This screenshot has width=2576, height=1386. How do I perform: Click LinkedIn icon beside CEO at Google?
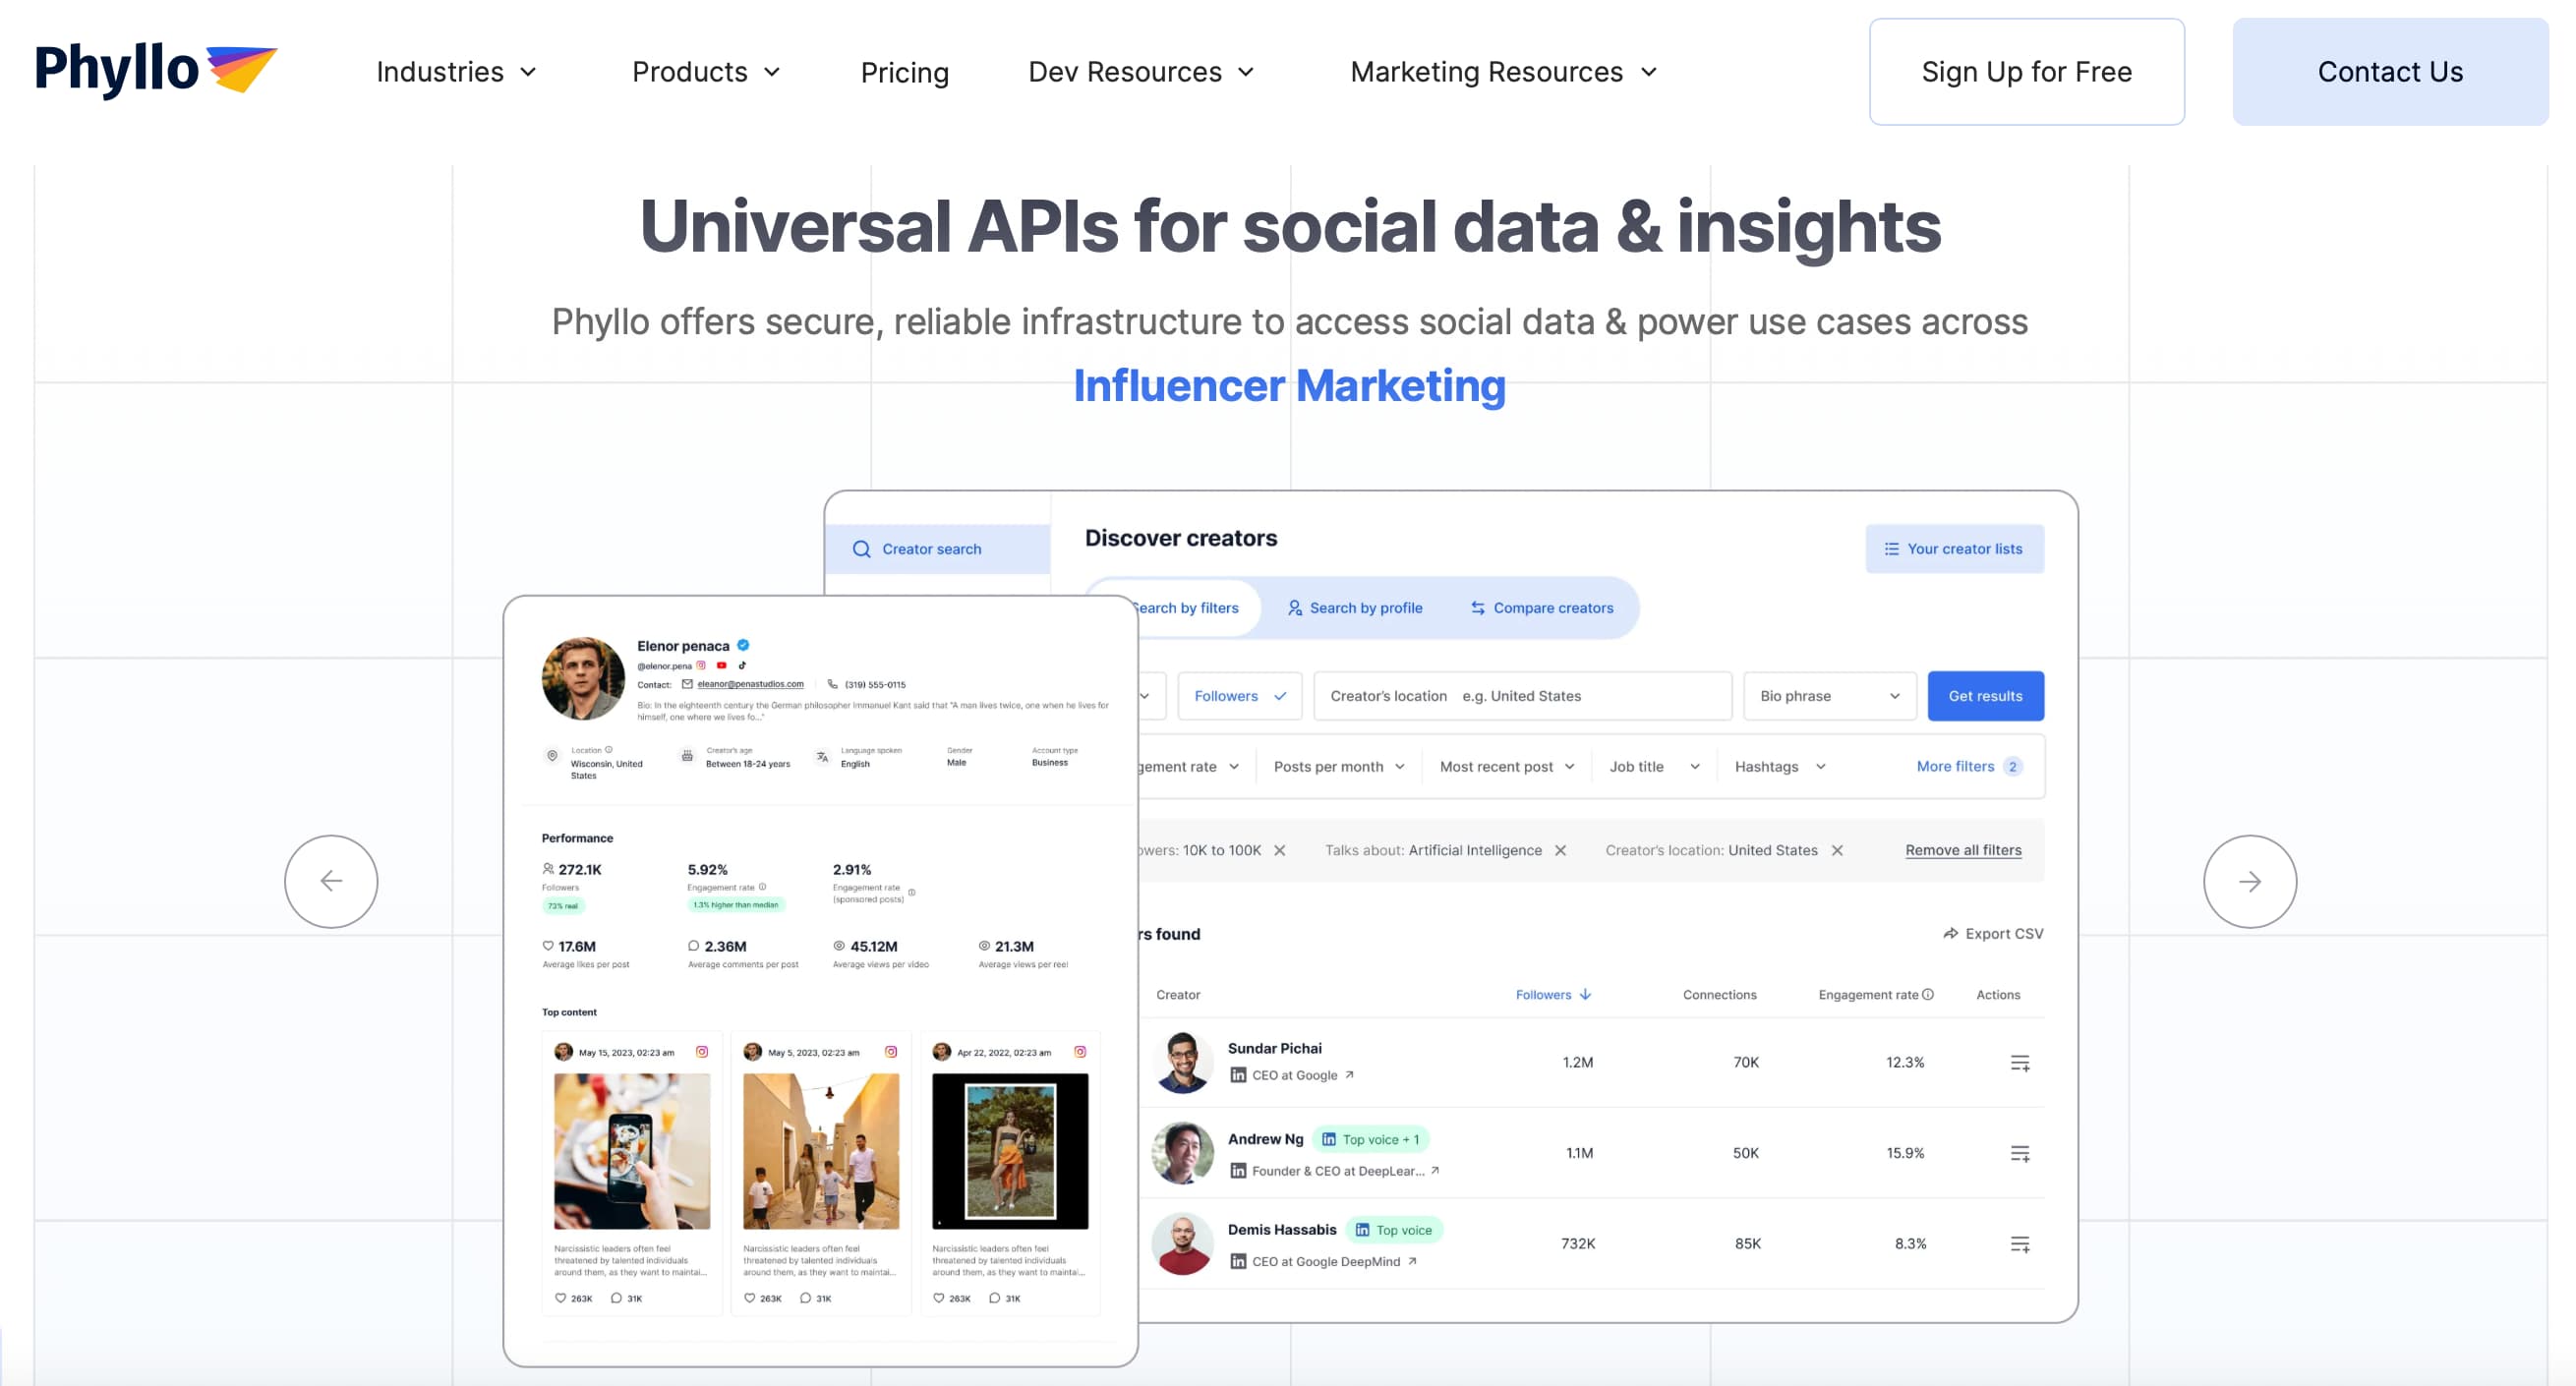(x=1238, y=1075)
